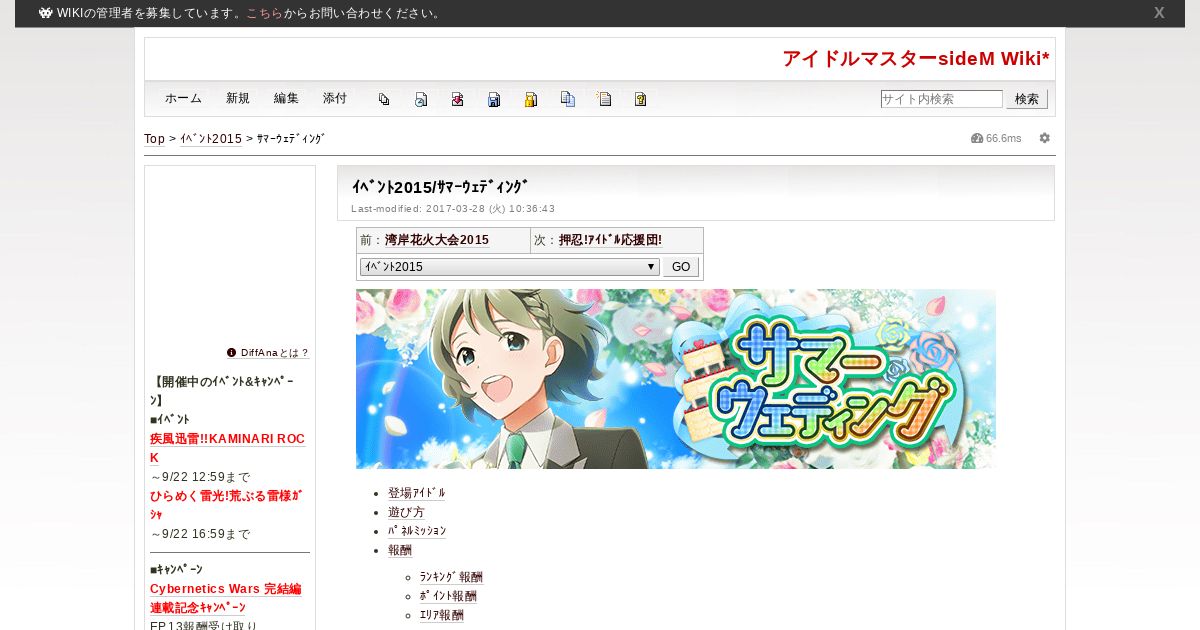Image resolution: width=1200 pixels, height=630 pixels.
Task: Click the yellow padlock freeze icon
Action: coord(531,99)
